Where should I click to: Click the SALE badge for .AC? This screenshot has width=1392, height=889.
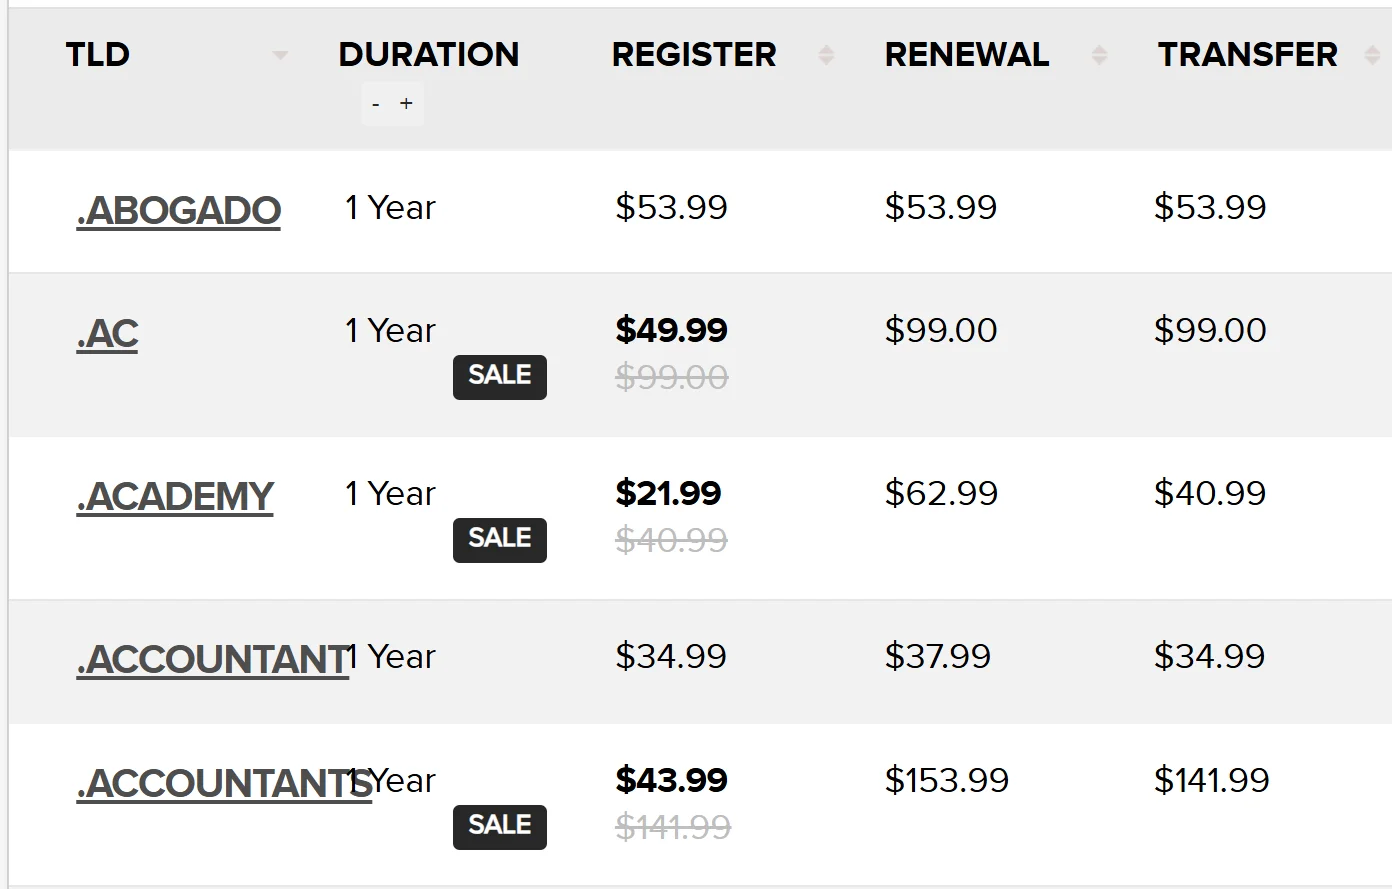pos(500,376)
